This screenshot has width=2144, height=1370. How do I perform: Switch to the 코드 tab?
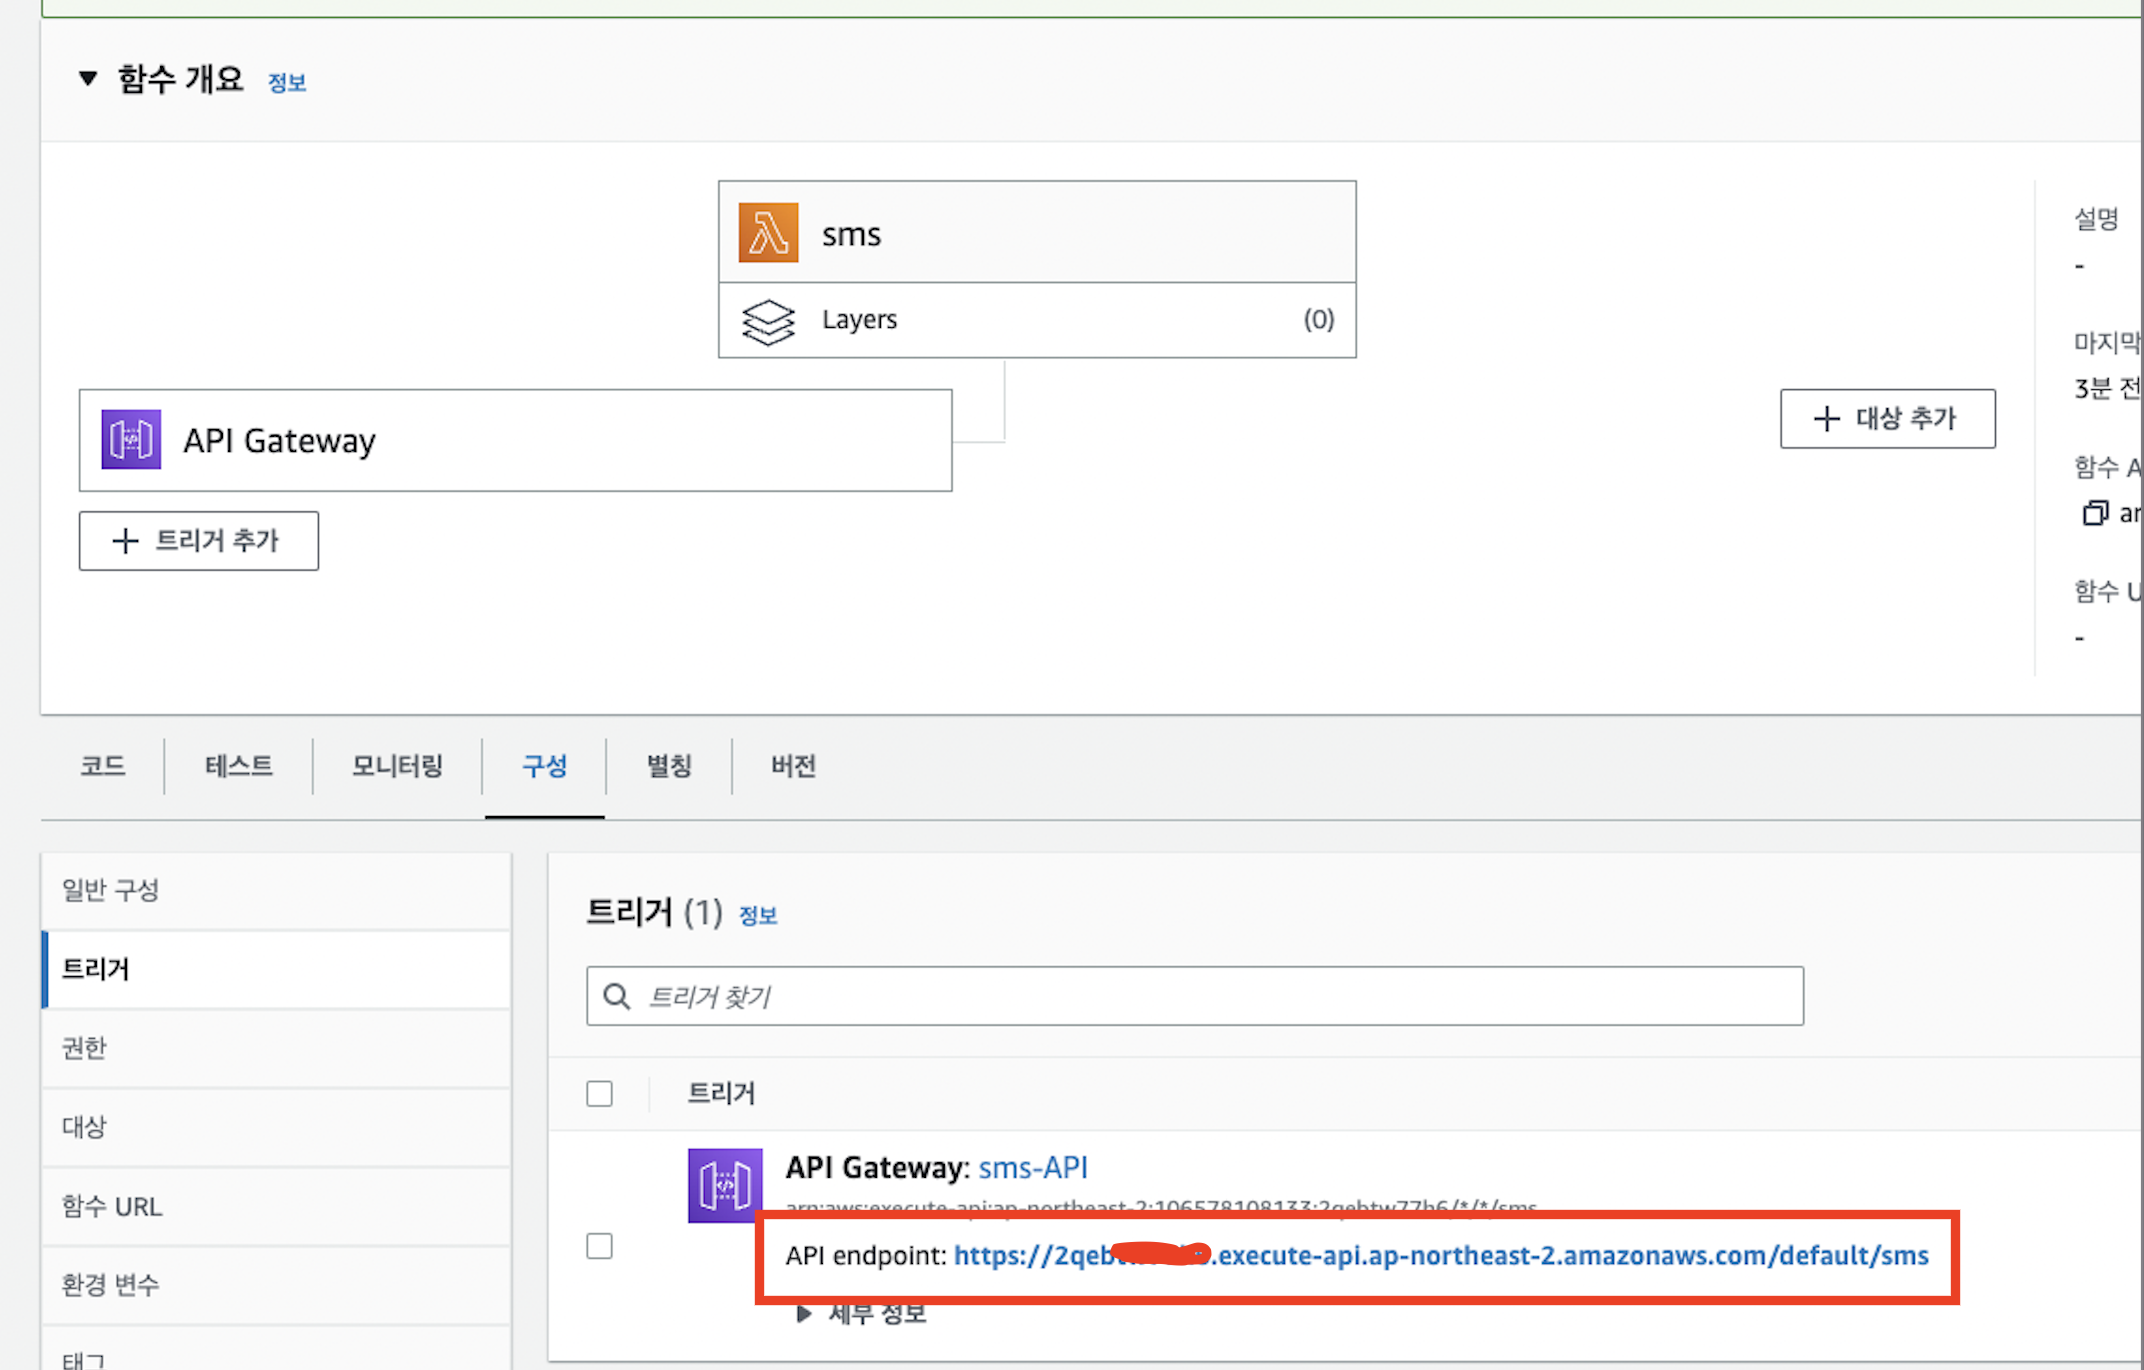click(103, 767)
